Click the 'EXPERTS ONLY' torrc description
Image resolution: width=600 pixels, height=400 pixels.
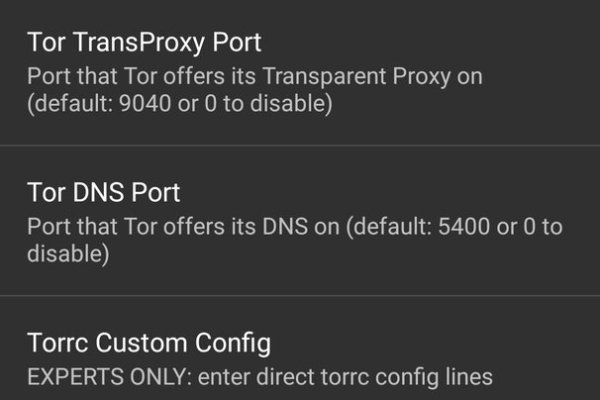coord(259,377)
